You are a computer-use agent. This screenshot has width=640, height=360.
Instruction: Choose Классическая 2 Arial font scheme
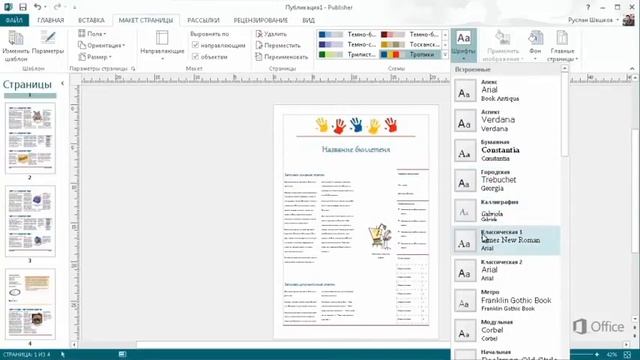[x=506, y=271]
